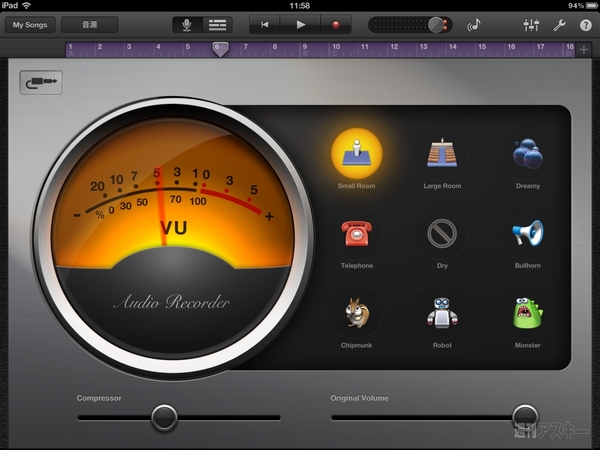The image size is (600, 450).
Task: Click the Audio Recorder label
Action: click(171, 302)
